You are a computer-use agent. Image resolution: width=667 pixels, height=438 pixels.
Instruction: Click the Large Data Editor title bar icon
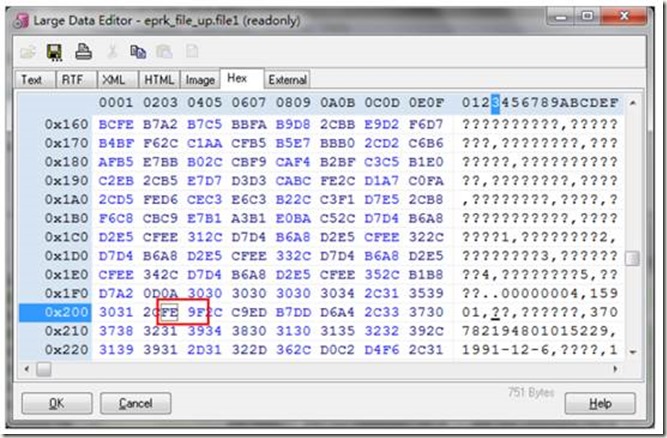tap(21, 20)
